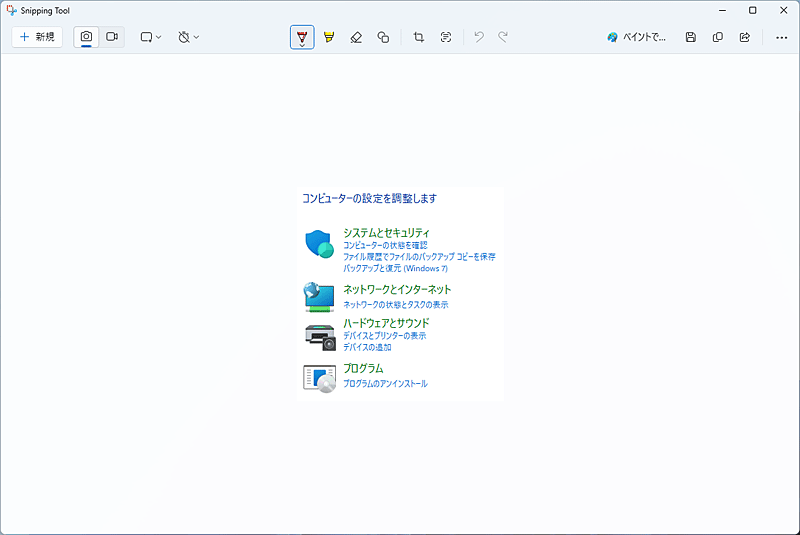Activate the image crop tool
This screenshot has width=800, height=535.
(x=419, y=37)
